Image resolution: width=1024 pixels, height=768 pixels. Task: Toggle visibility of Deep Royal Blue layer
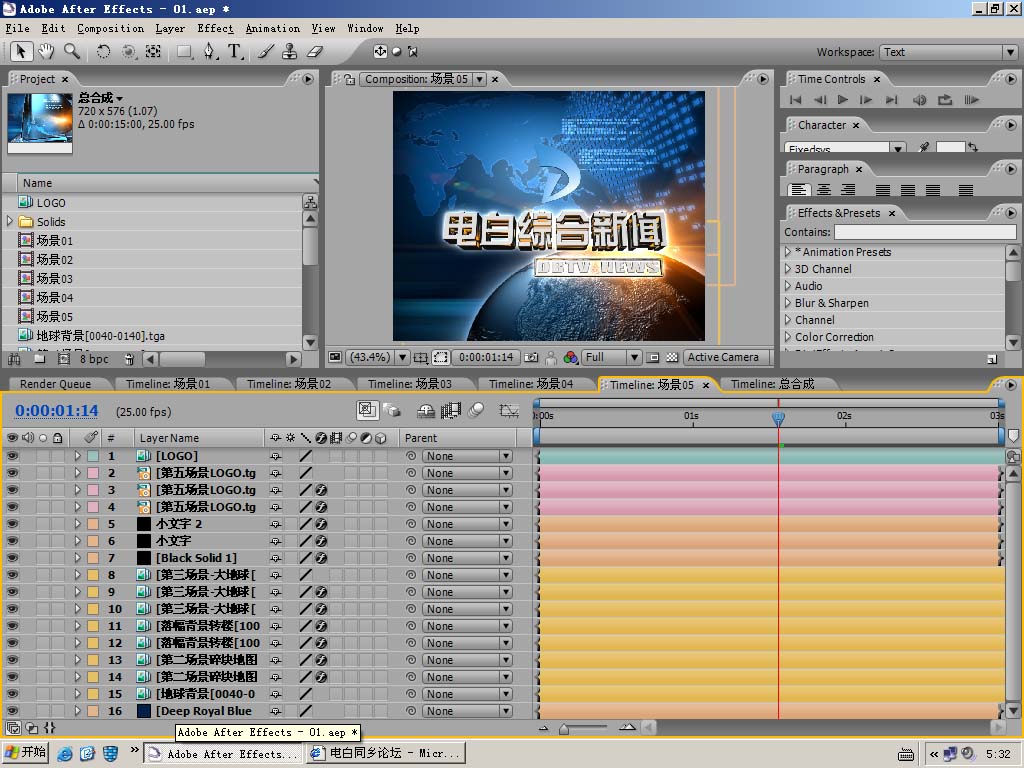(x=12, y=711)
